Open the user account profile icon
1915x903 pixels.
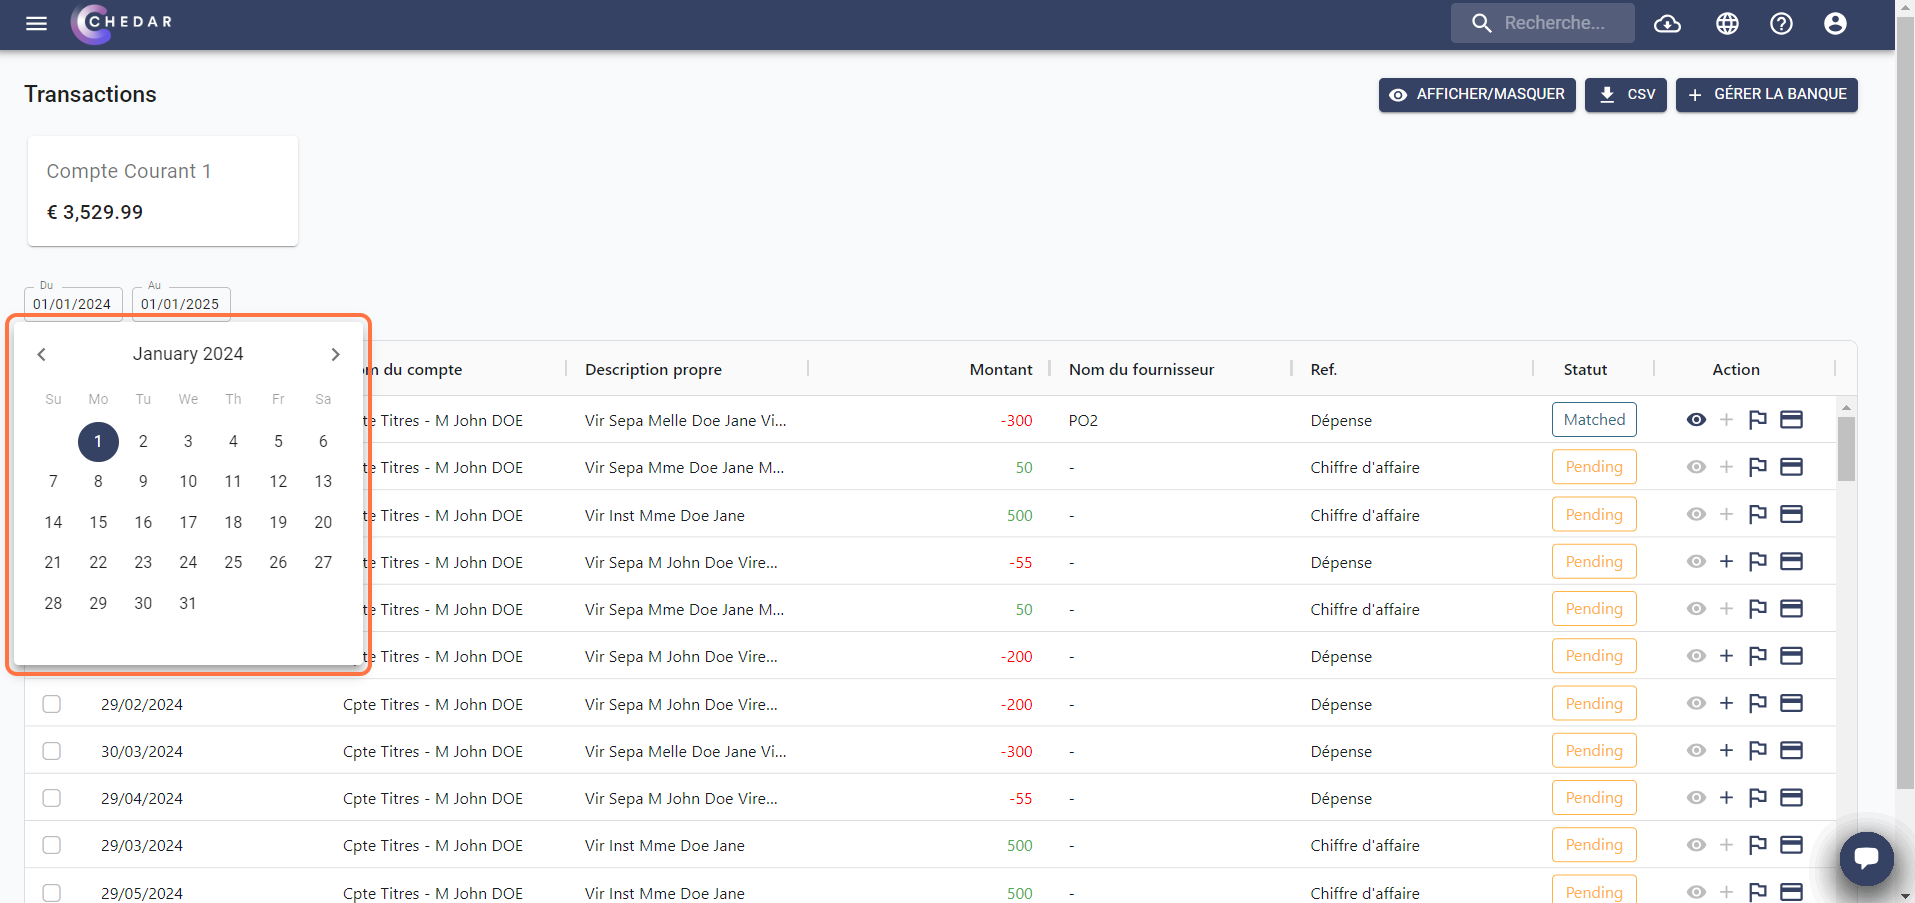[x=1835, y=23]
